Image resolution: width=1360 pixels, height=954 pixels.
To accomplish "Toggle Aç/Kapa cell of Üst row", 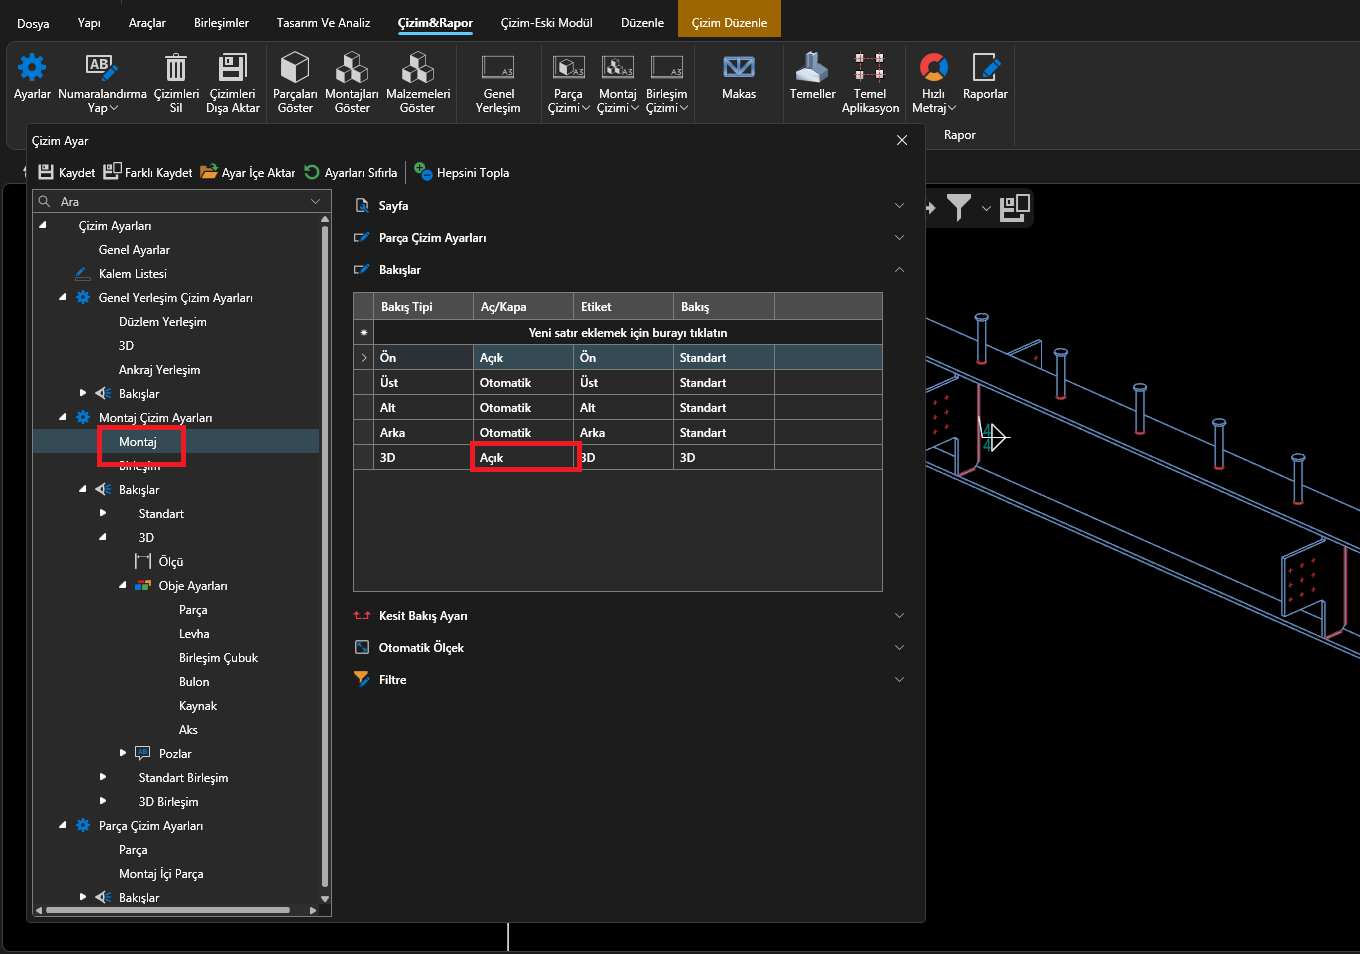I will click(x=523, y=383).
